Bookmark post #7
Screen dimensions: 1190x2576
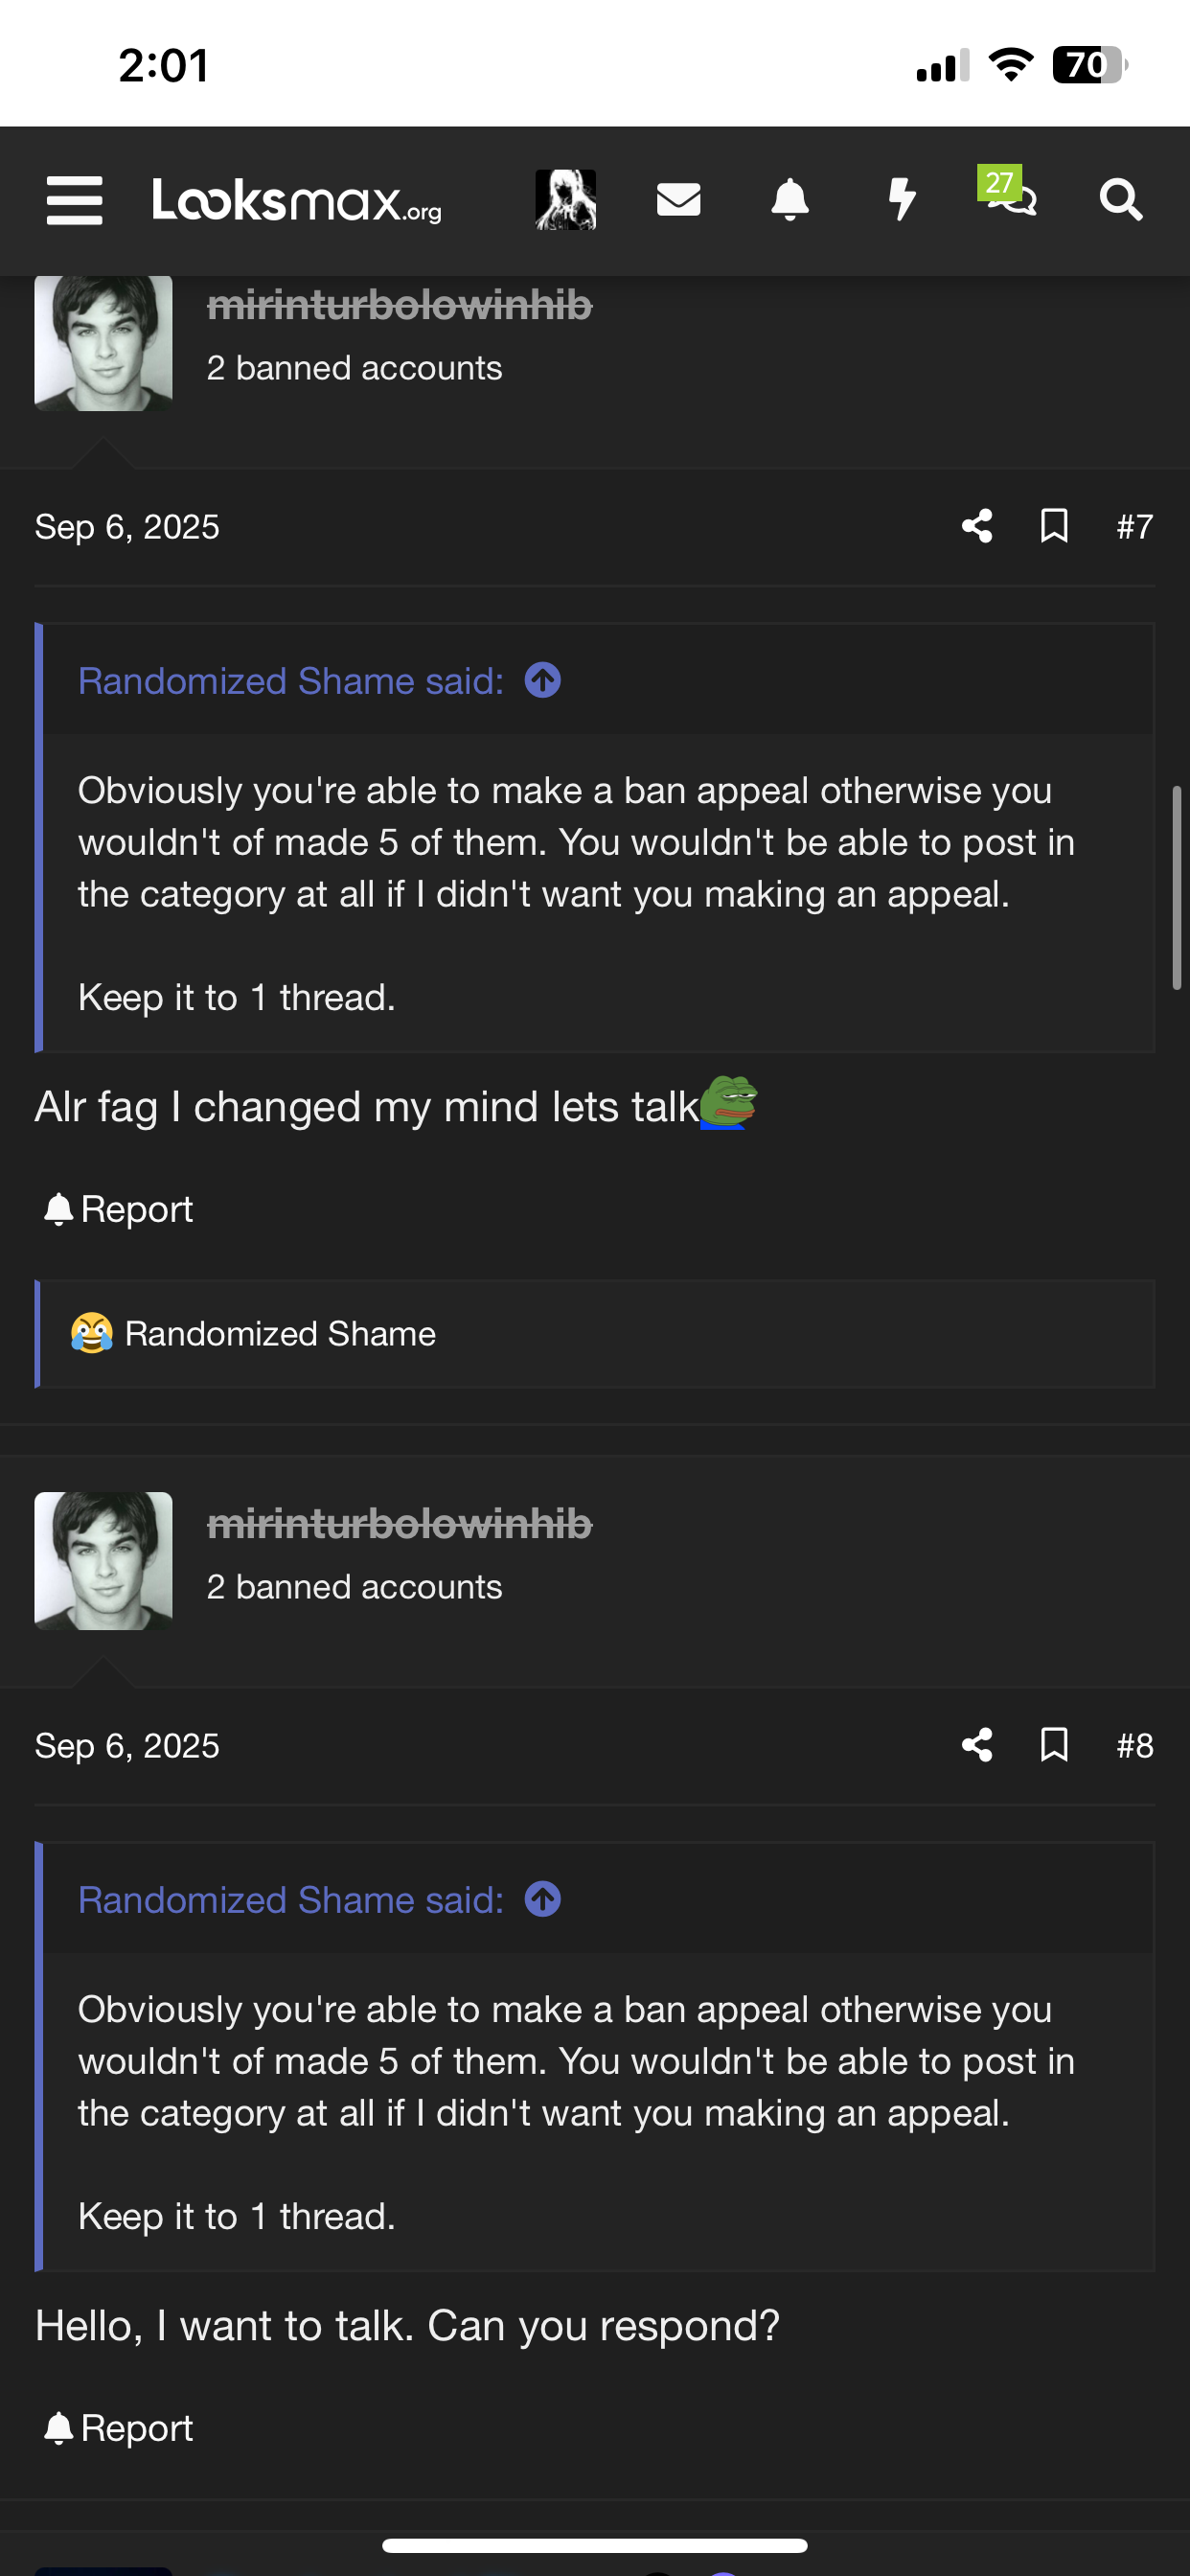pos(1054,526)
